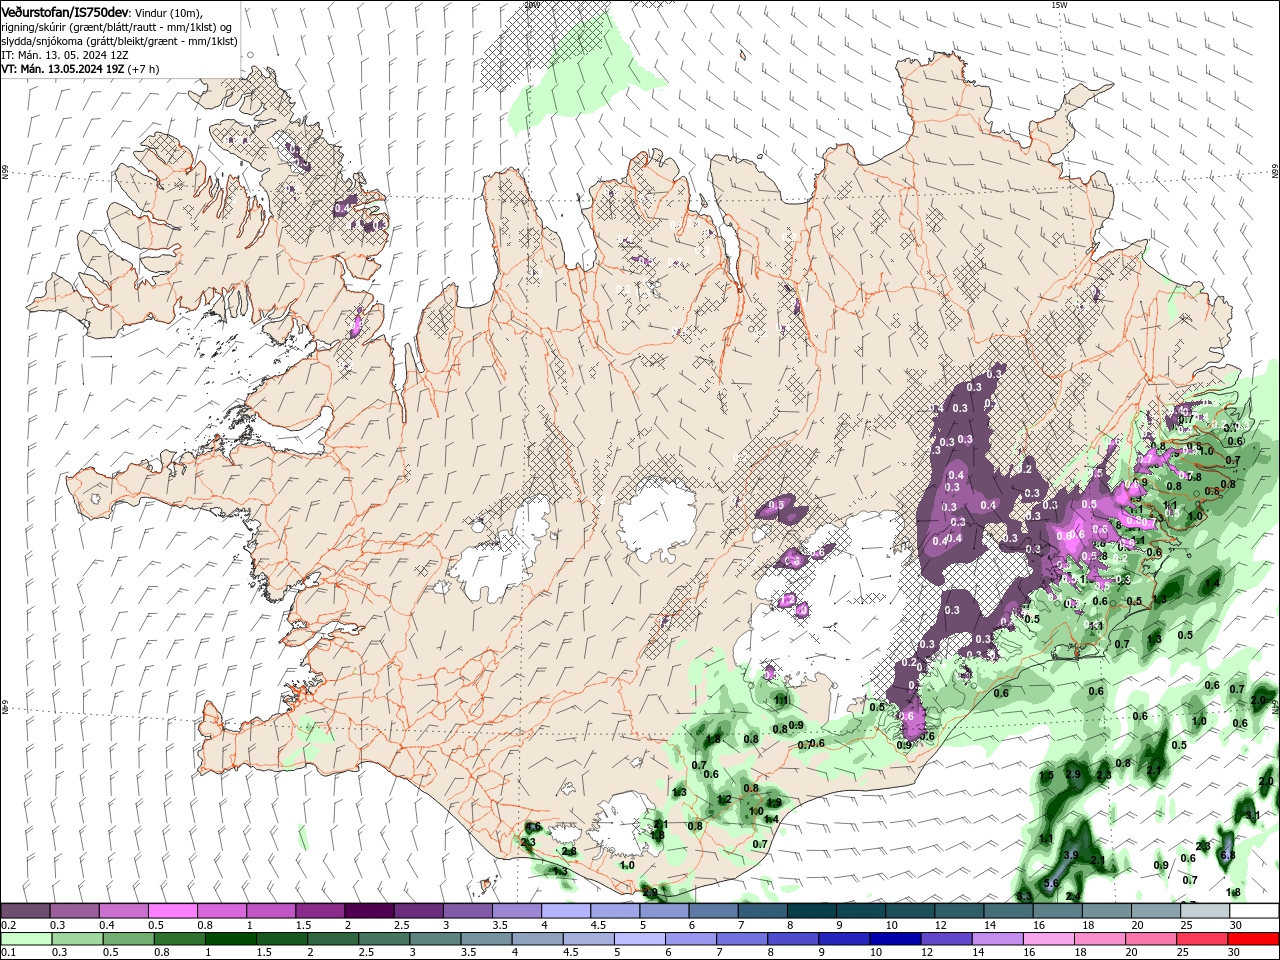Click the '3.9' precipitation value on the map
The width and height of the screenshot is (1280, 960).
(x=1071, y=855)
